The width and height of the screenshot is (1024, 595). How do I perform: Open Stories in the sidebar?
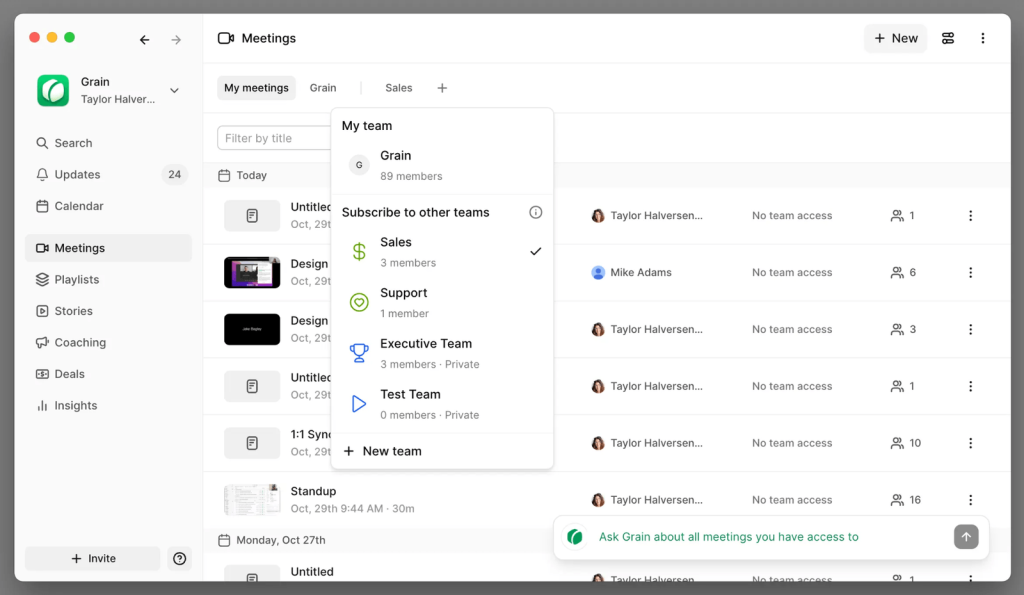(108, 311)
